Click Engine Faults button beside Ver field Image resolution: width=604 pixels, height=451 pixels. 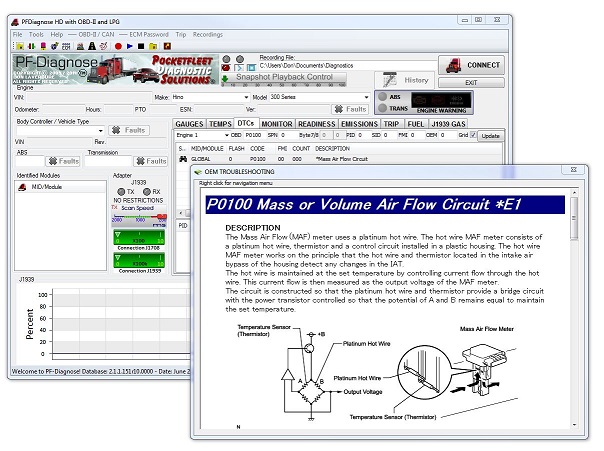point(350,109)
